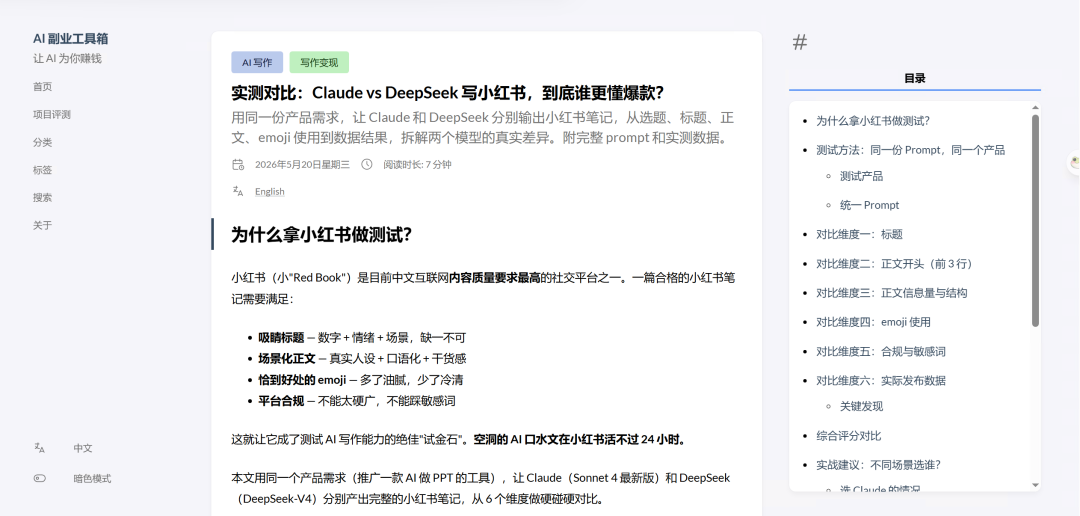Jump to 对比维度三：正文信息量与结构 in TOC

(891, 293)
